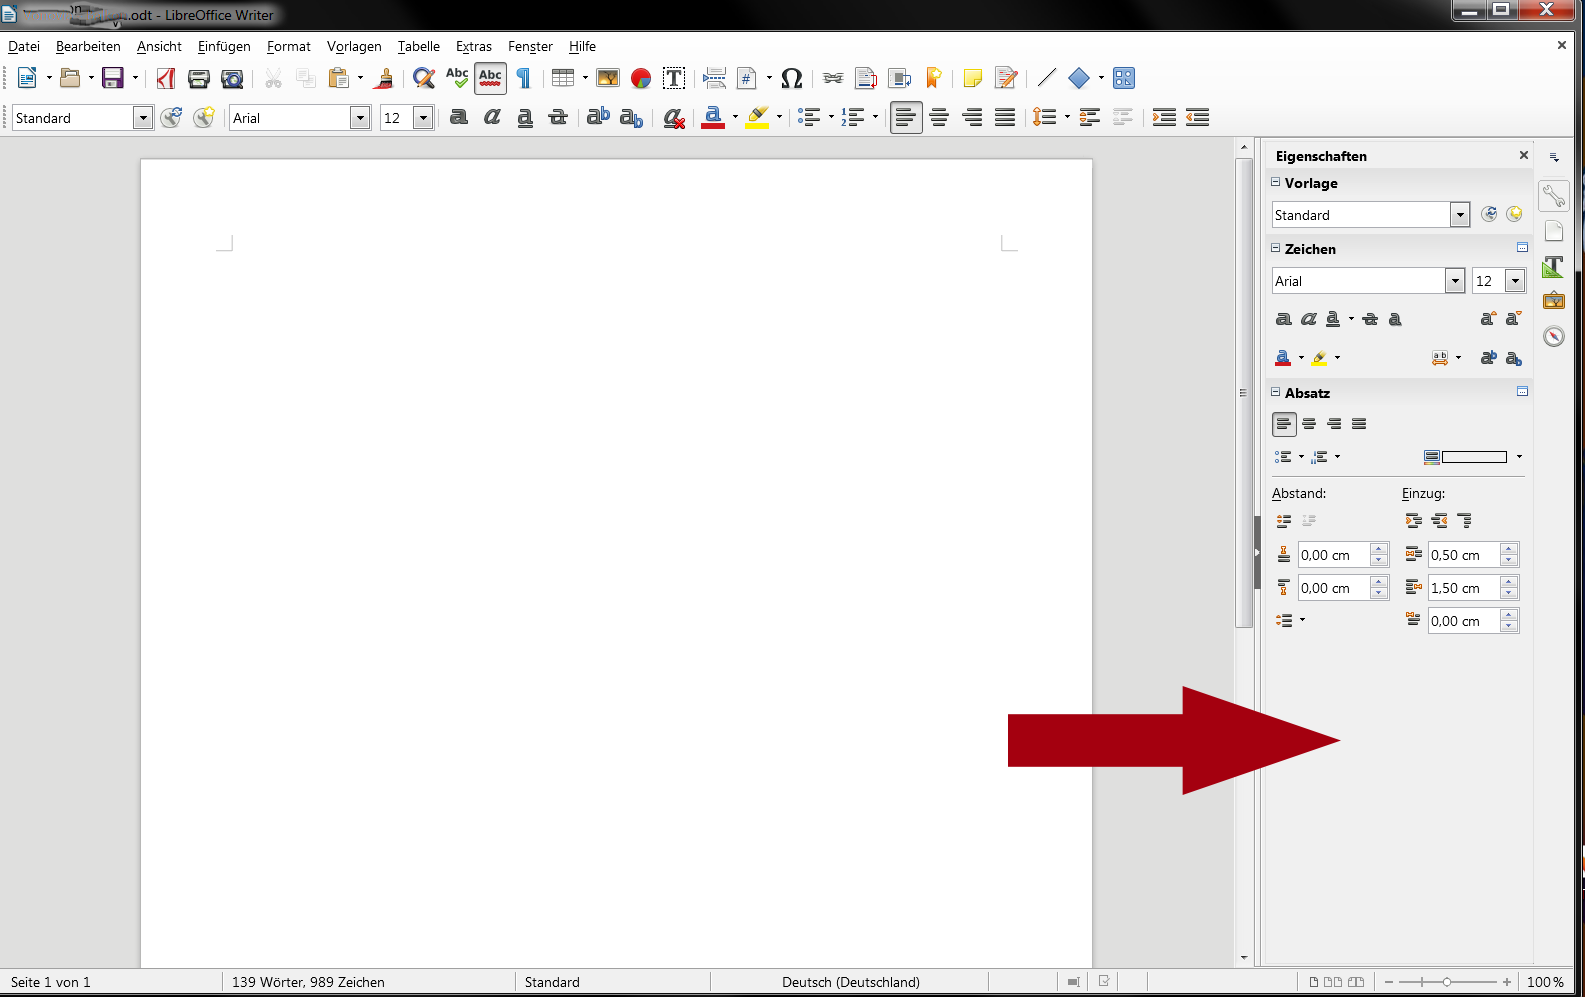Export directly as PDF icon
The image size is (1585, 997).
(166, 78)
